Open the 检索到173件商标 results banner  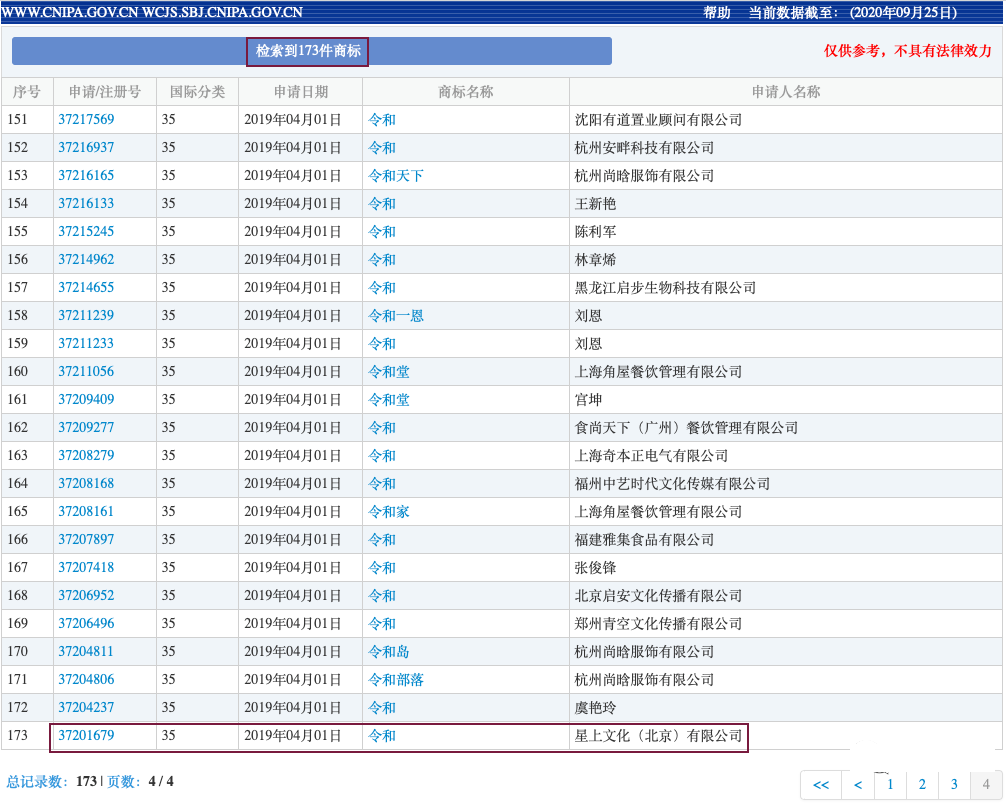coord(306,50)
